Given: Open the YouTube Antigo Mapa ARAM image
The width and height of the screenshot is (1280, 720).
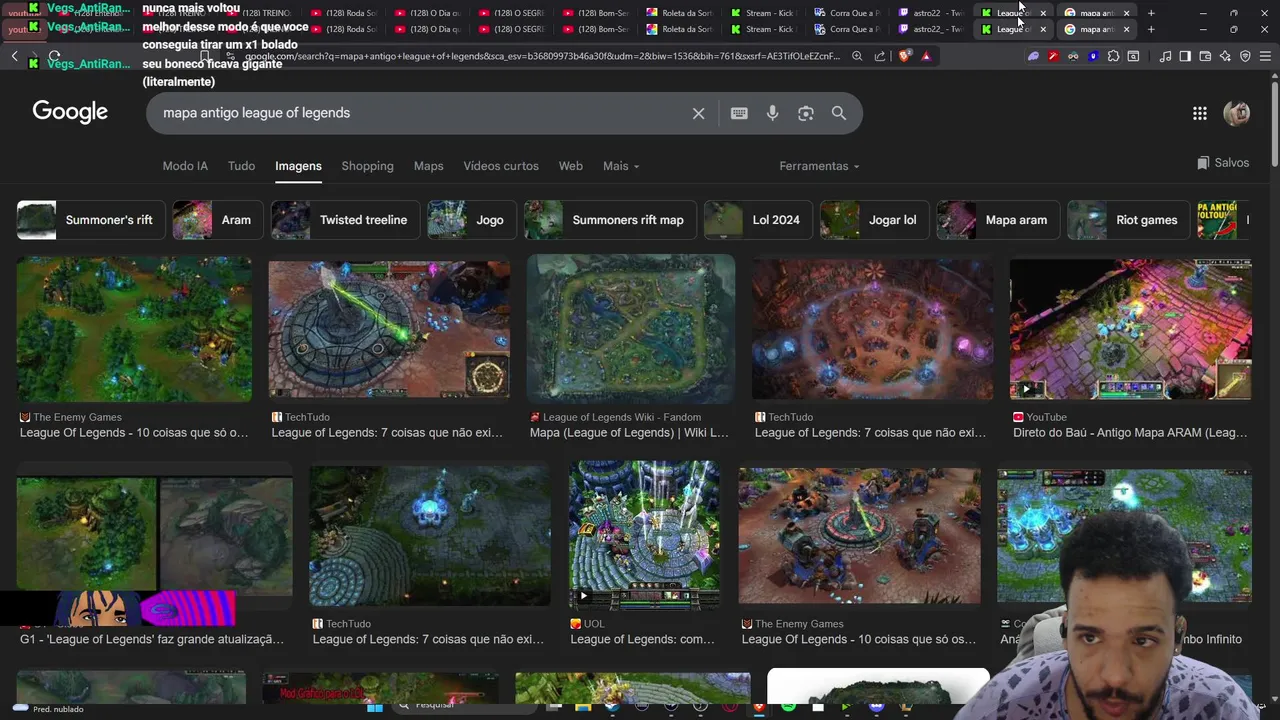Looking at the screenshot, I should pyautogui.click(x=1130, y=329).
